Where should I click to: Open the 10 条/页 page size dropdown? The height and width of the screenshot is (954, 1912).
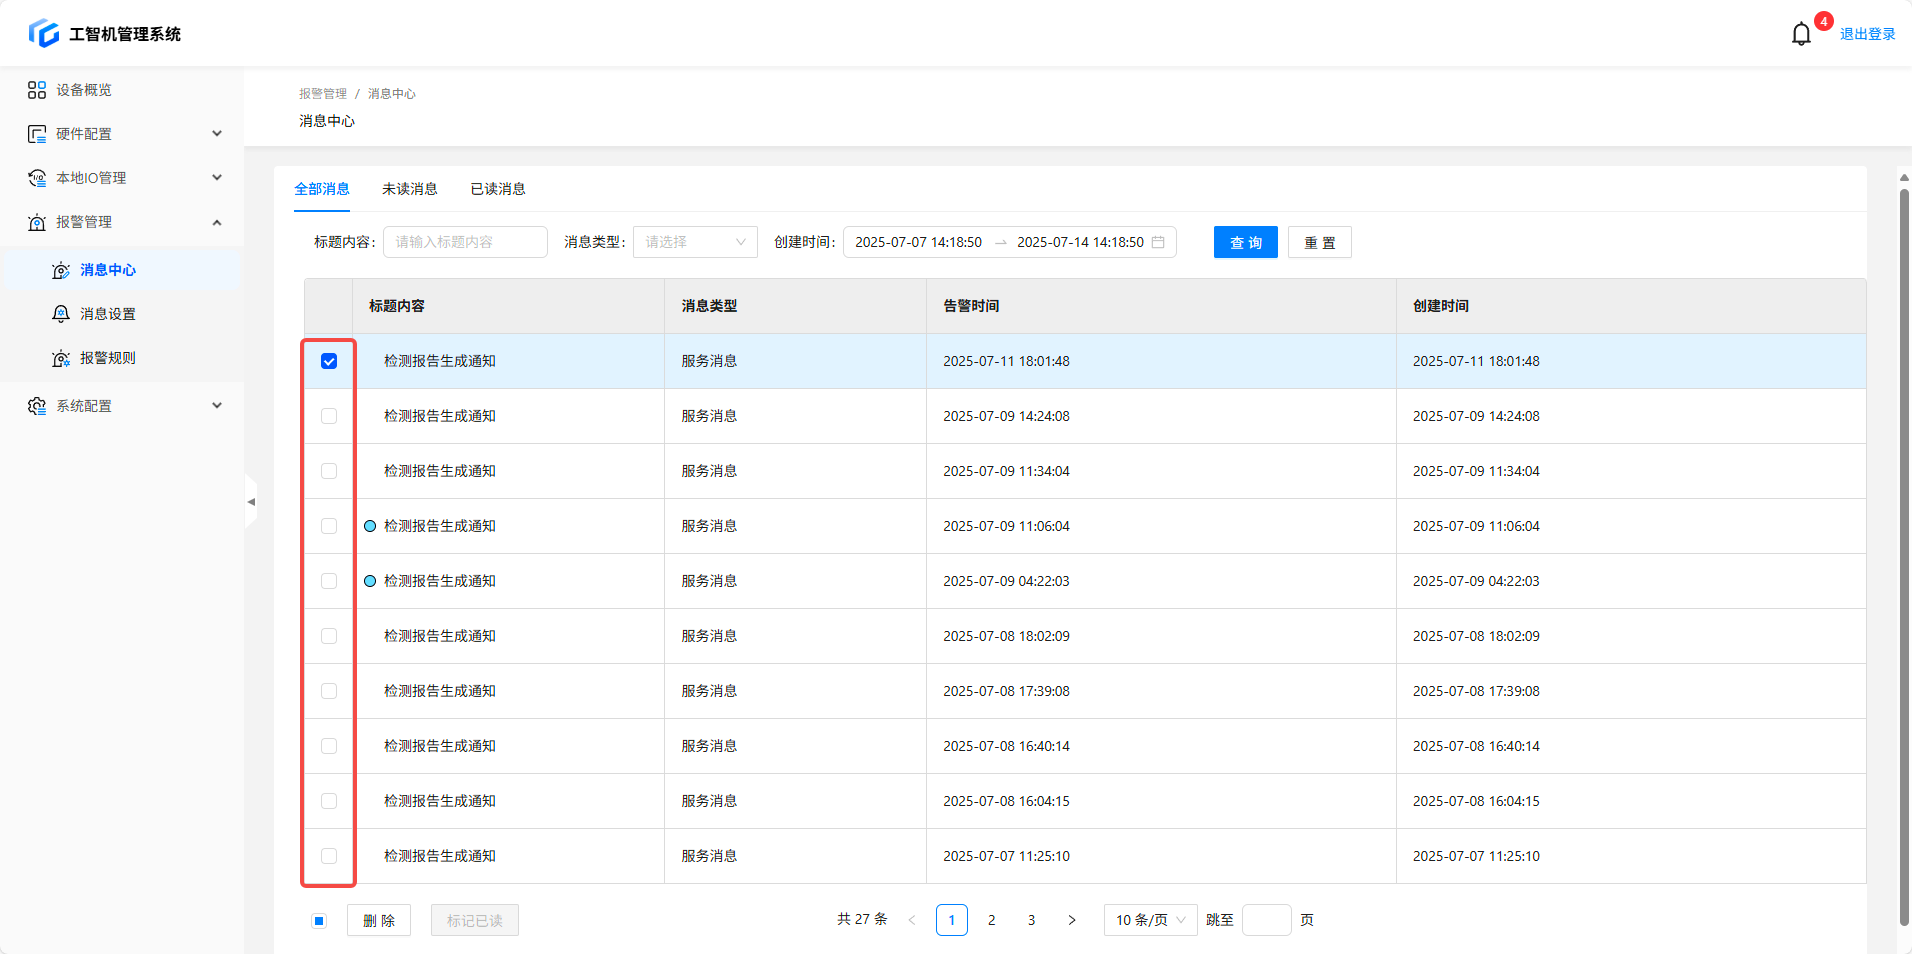tap(1150, 920)
